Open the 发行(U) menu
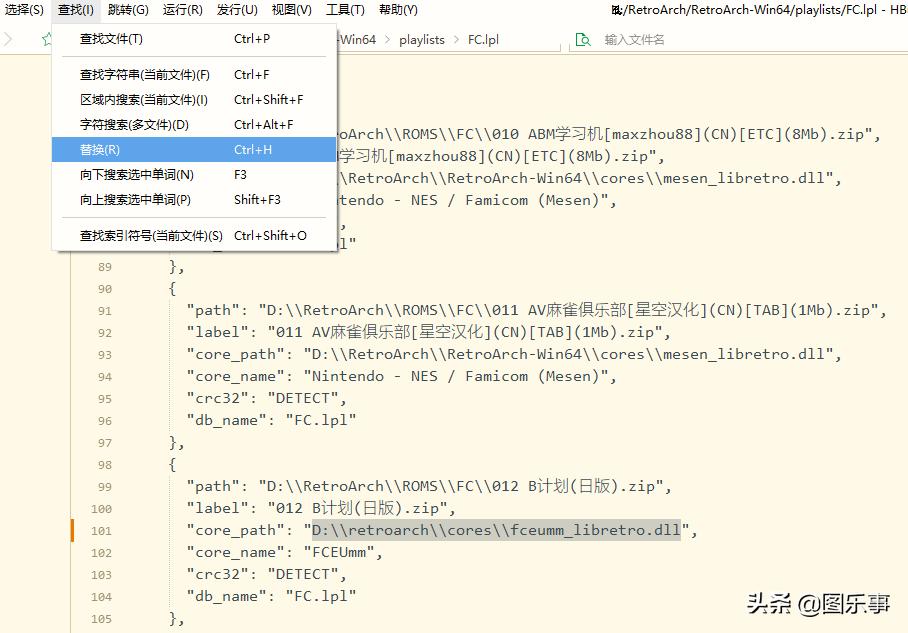This screenshot has width=908, height=633. pyautogui.click(x=236, y=10)
